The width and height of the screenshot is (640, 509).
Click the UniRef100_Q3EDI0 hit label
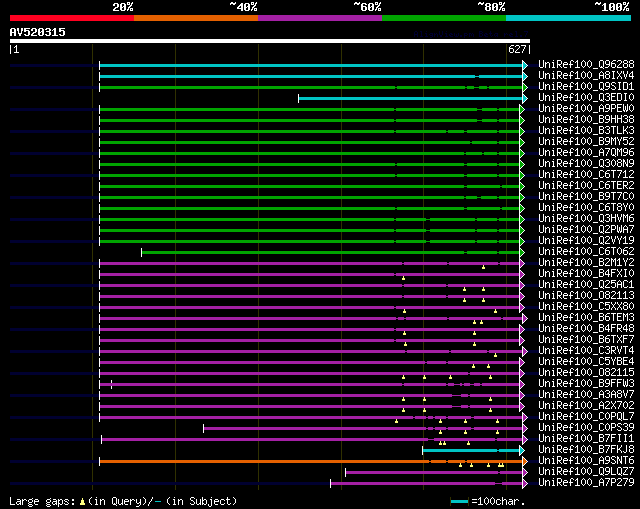[586, 98]
